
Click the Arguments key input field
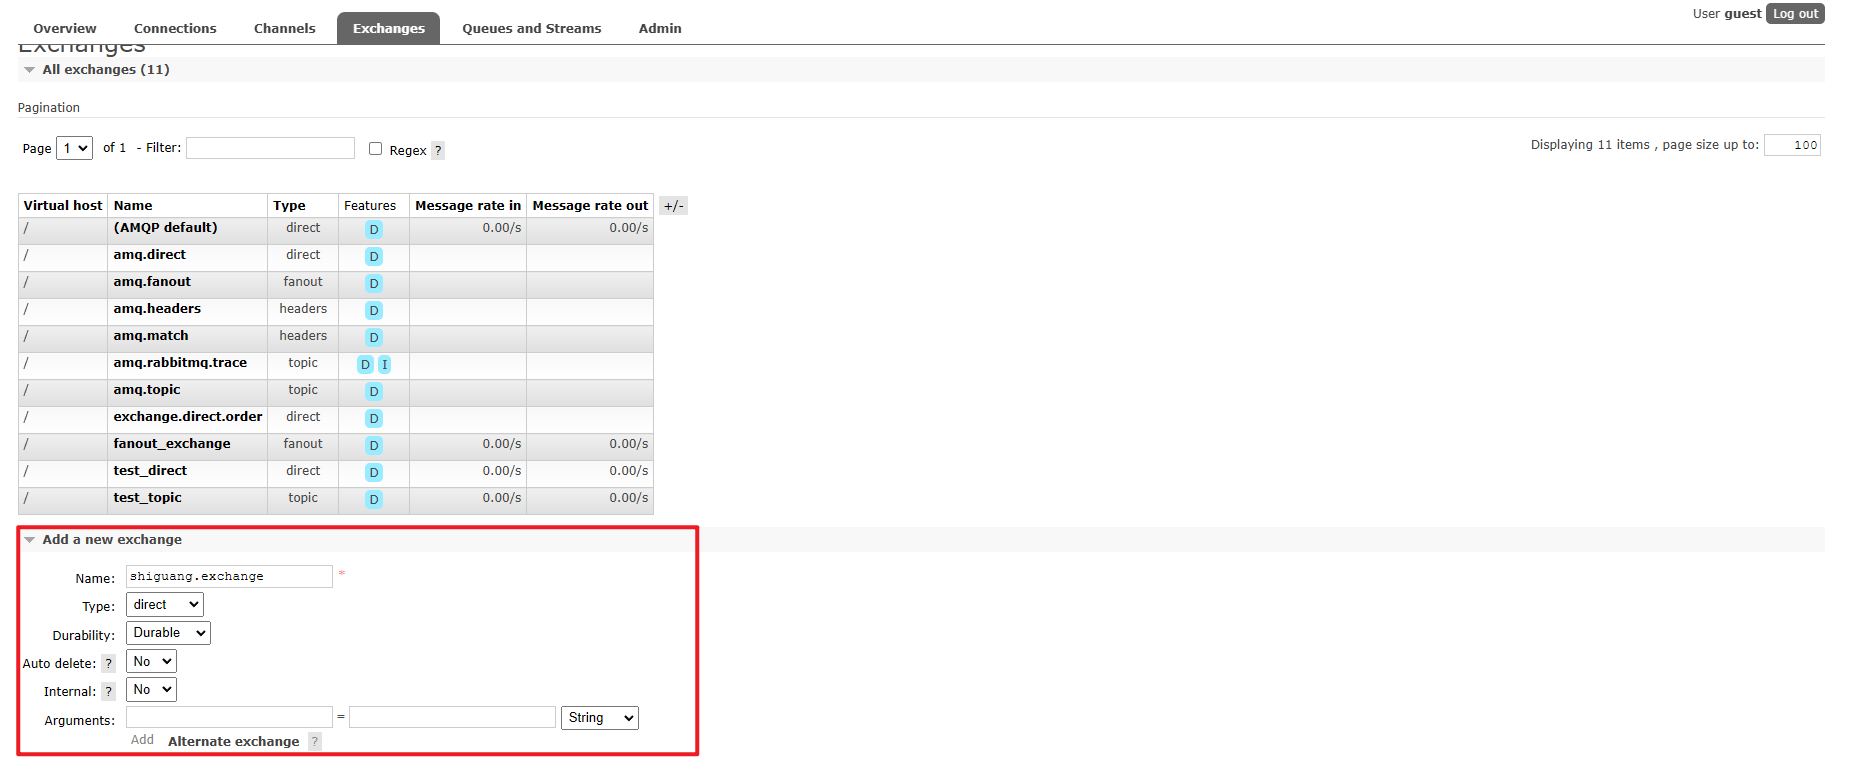pos(229,717)
